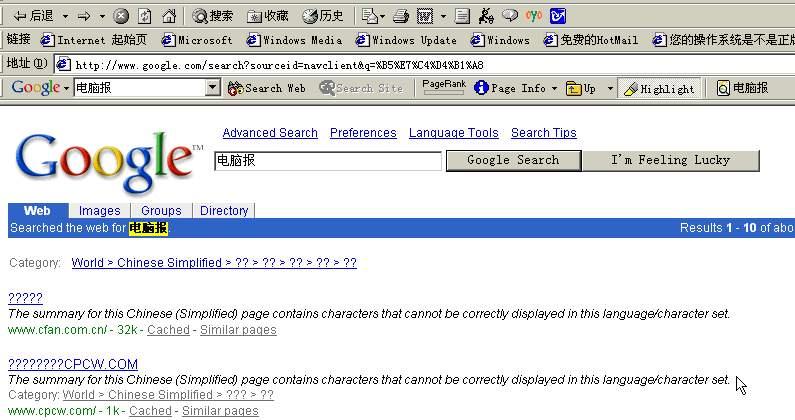Click the Print icon in toolbar
The width and height of the screenshot is (795, 420).
point(400,16)
